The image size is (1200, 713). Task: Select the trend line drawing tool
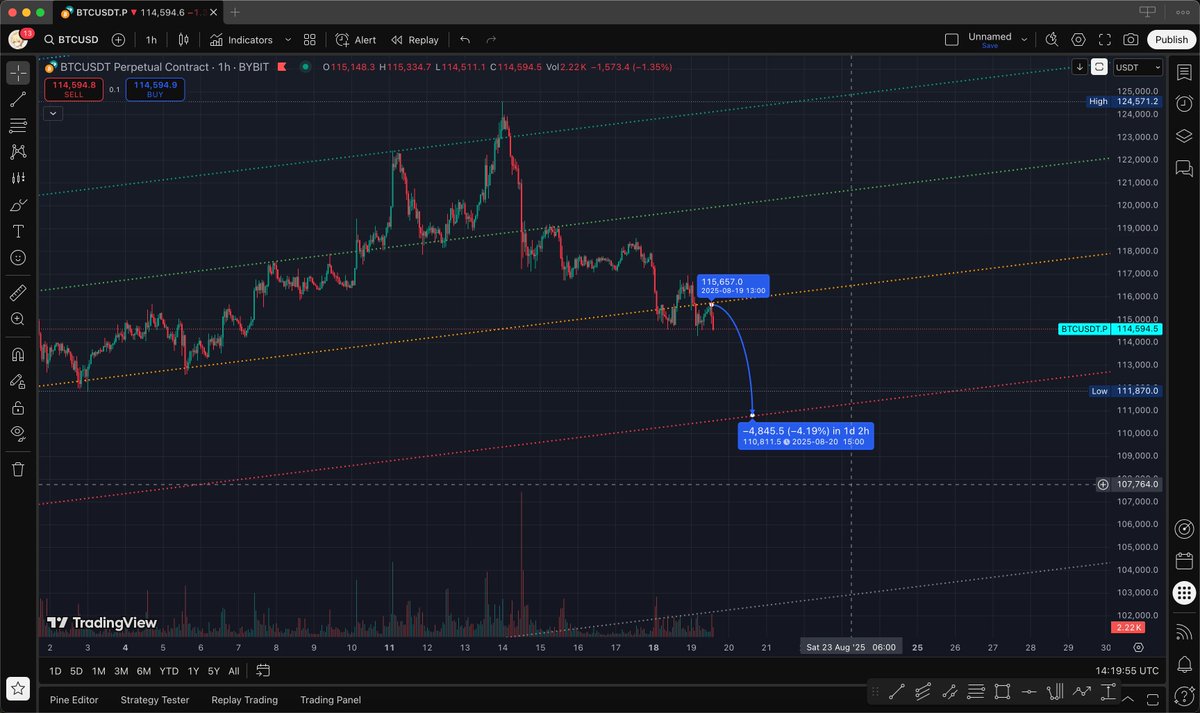pyautogui.click(x=18, y=99)
